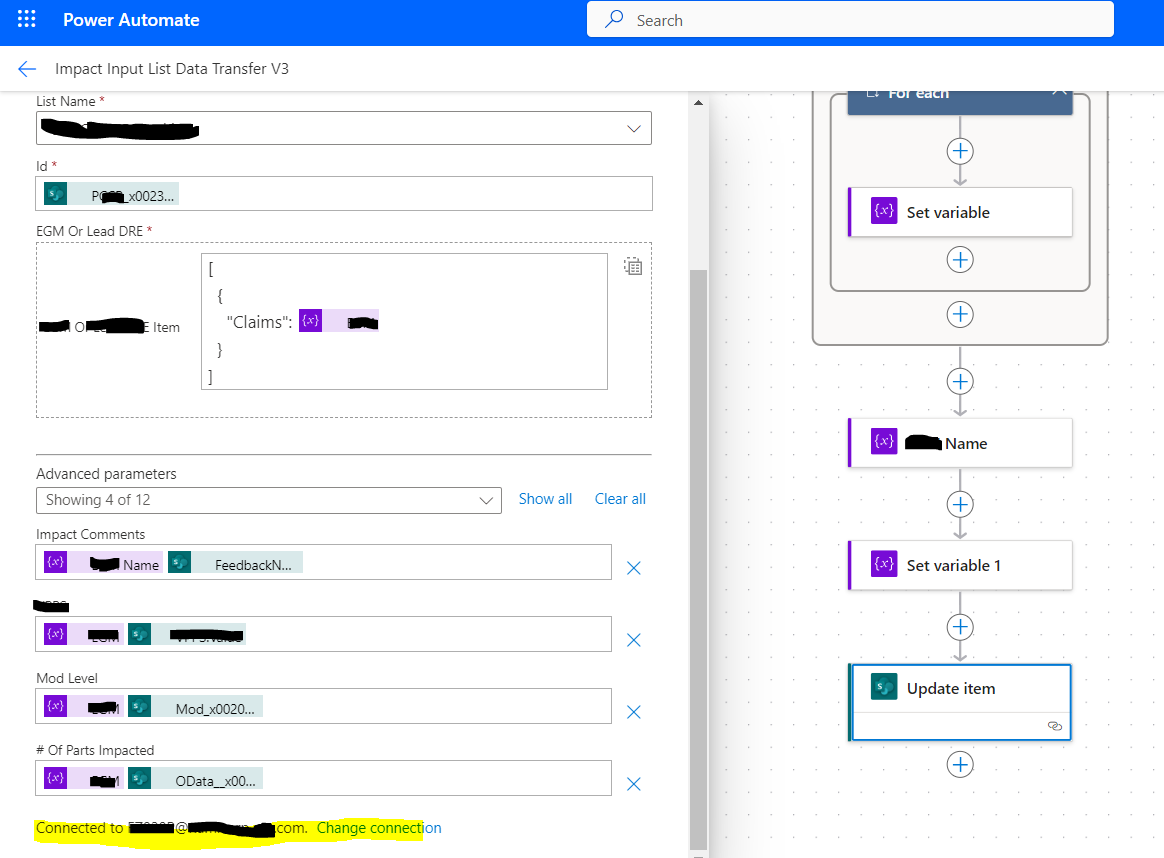The image size is (1164, 858).
Task: Add an action above Set variable in For each
Action: coord(960,151)
